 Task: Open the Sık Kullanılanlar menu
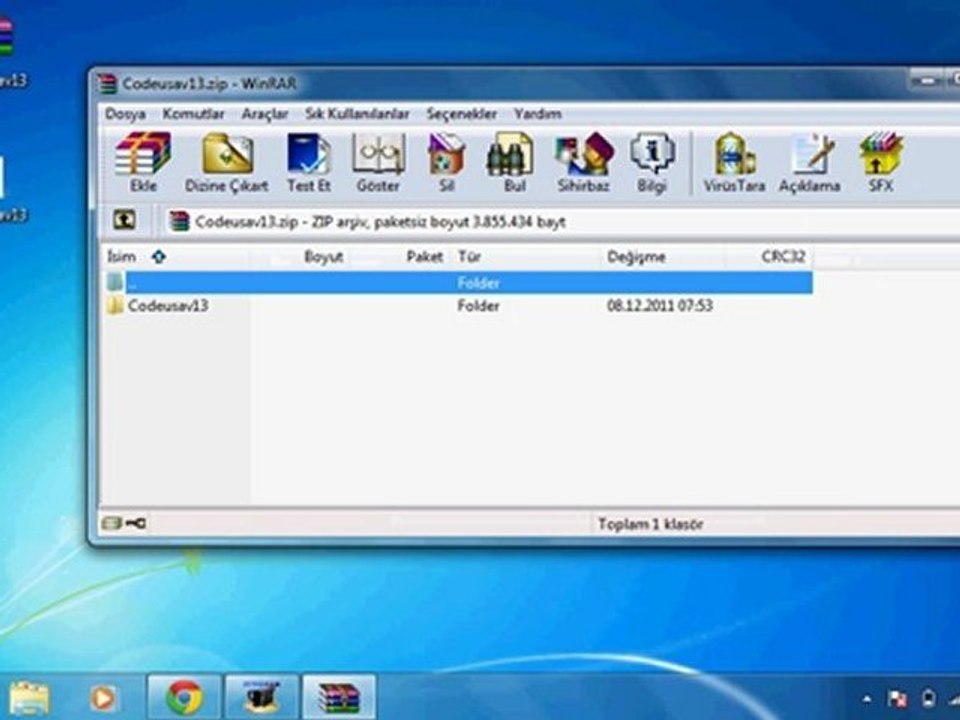358,114
